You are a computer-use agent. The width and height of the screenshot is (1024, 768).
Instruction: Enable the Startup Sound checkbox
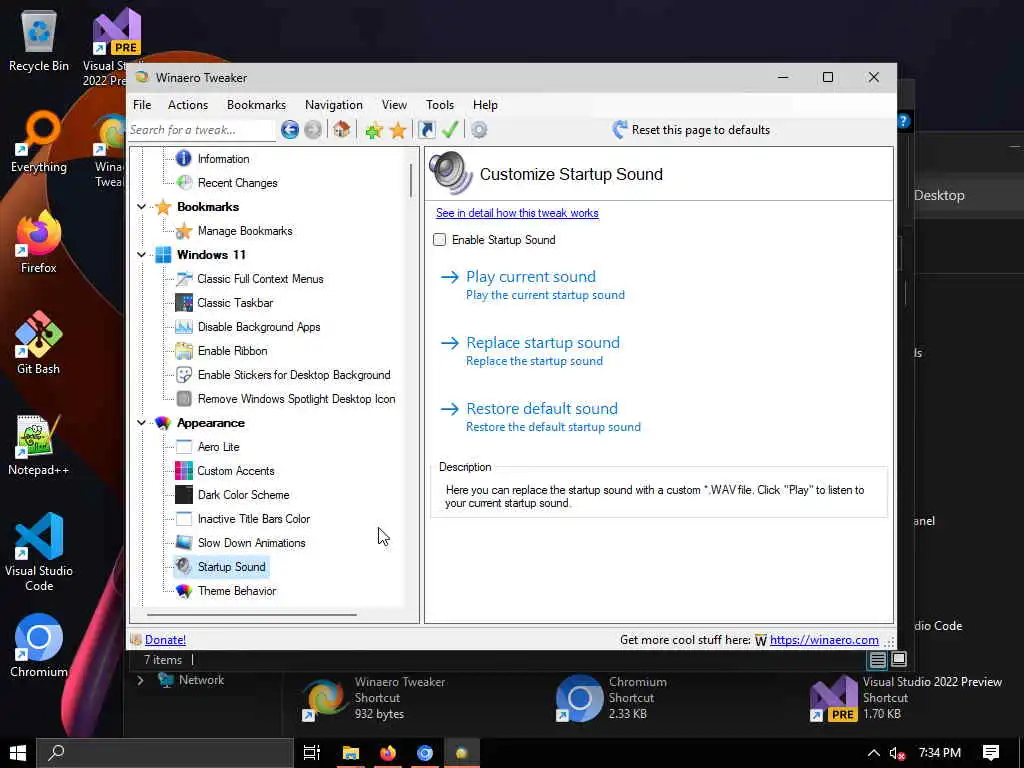440,240
